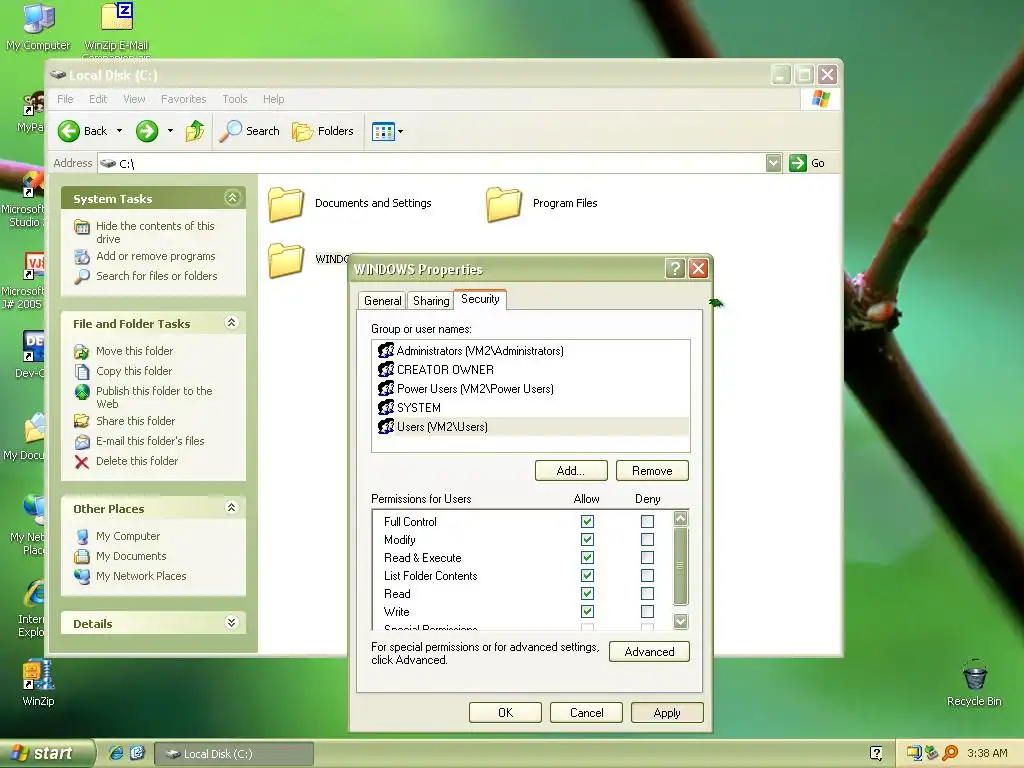Check Deny for Modify permission

coord(647,539)
